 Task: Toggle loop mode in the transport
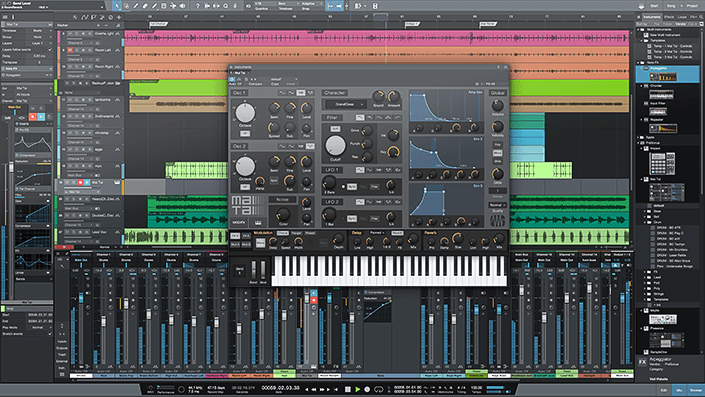coord(379,389)
